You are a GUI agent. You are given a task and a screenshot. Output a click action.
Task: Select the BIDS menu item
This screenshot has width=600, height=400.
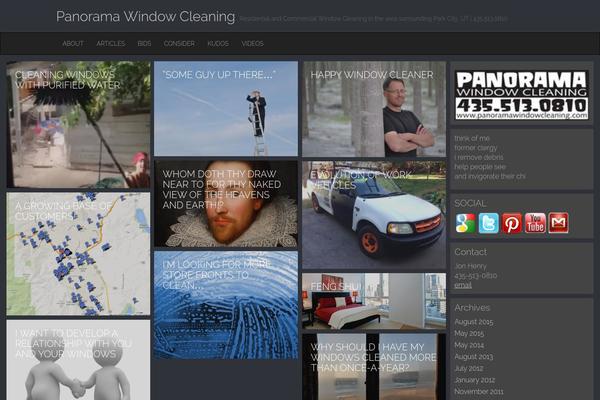click(x=144, y=44)
